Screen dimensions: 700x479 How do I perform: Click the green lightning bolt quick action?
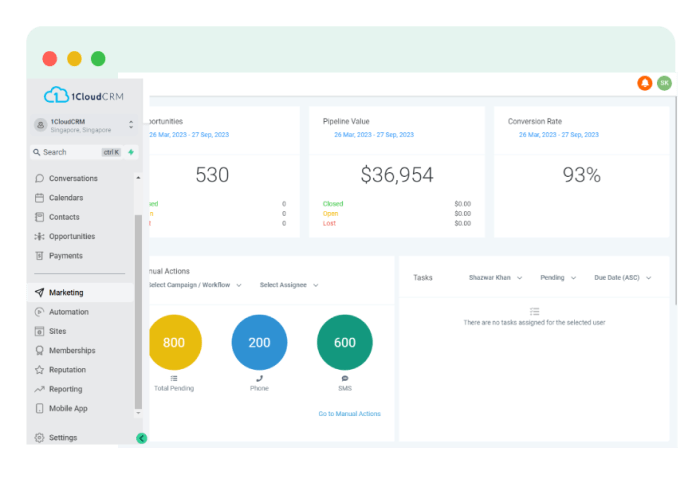tap(131, 152)
